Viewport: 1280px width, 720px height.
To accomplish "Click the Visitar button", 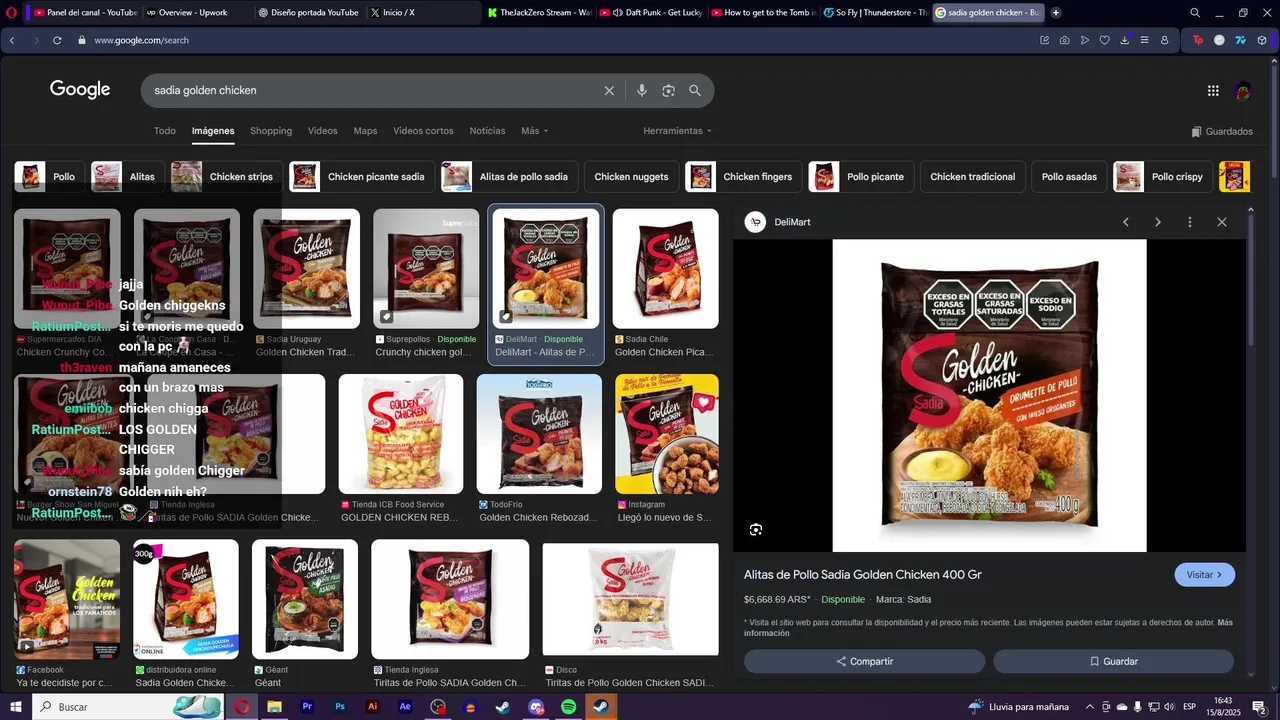I will [x=1204, y=575].
